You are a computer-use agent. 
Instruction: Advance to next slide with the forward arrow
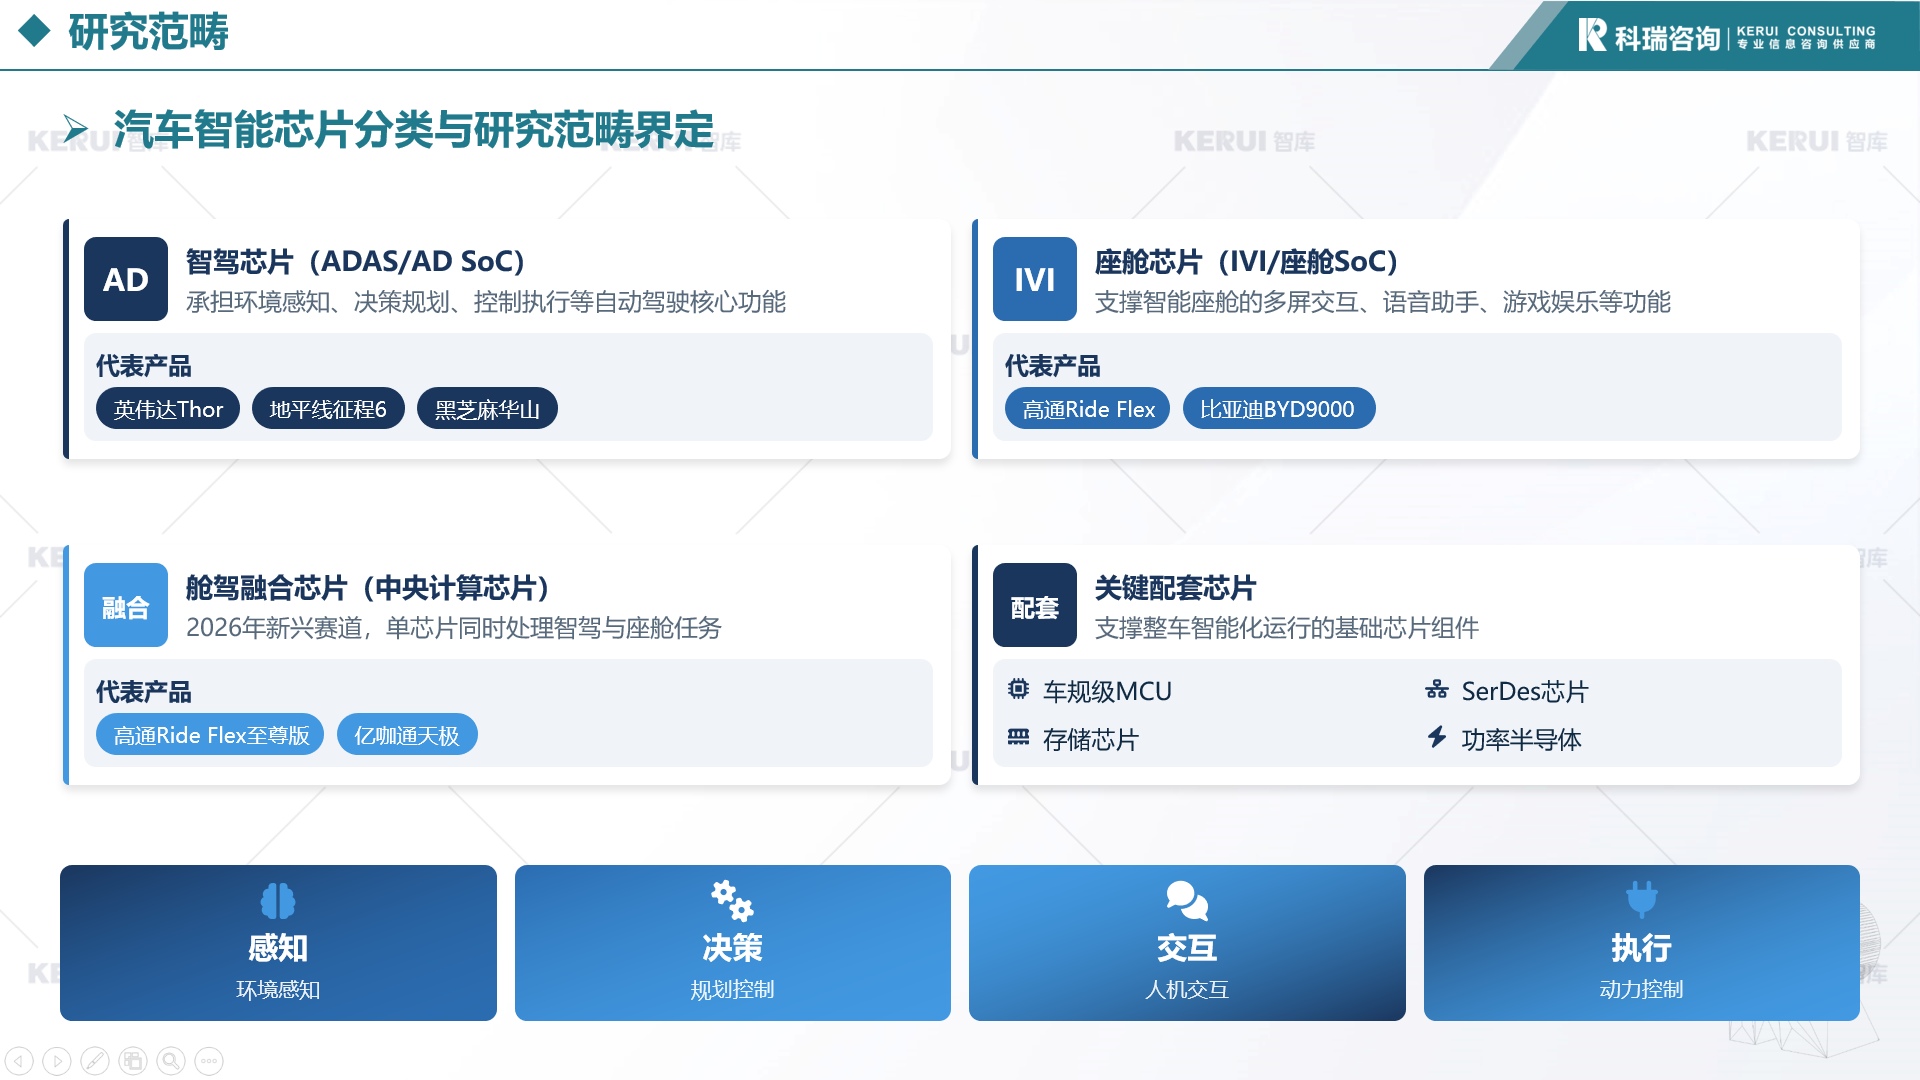point(57,1061)
